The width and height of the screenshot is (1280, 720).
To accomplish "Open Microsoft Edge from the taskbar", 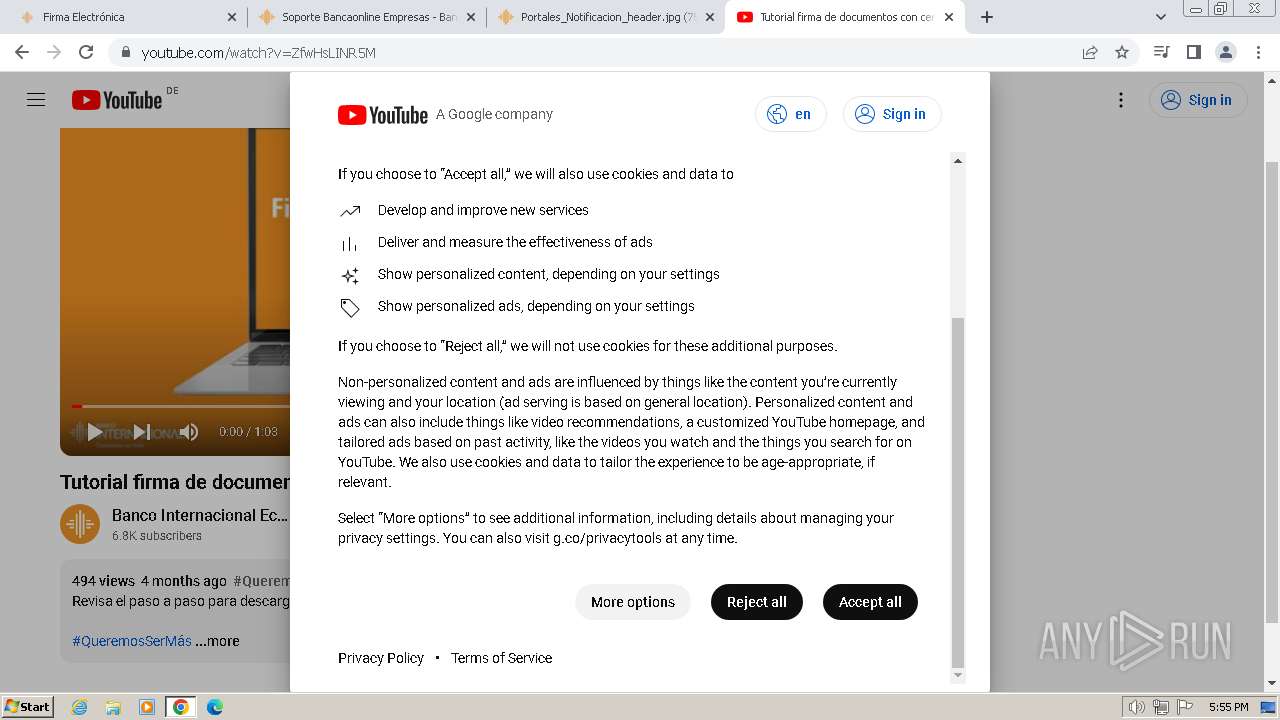I will (214, 707).
